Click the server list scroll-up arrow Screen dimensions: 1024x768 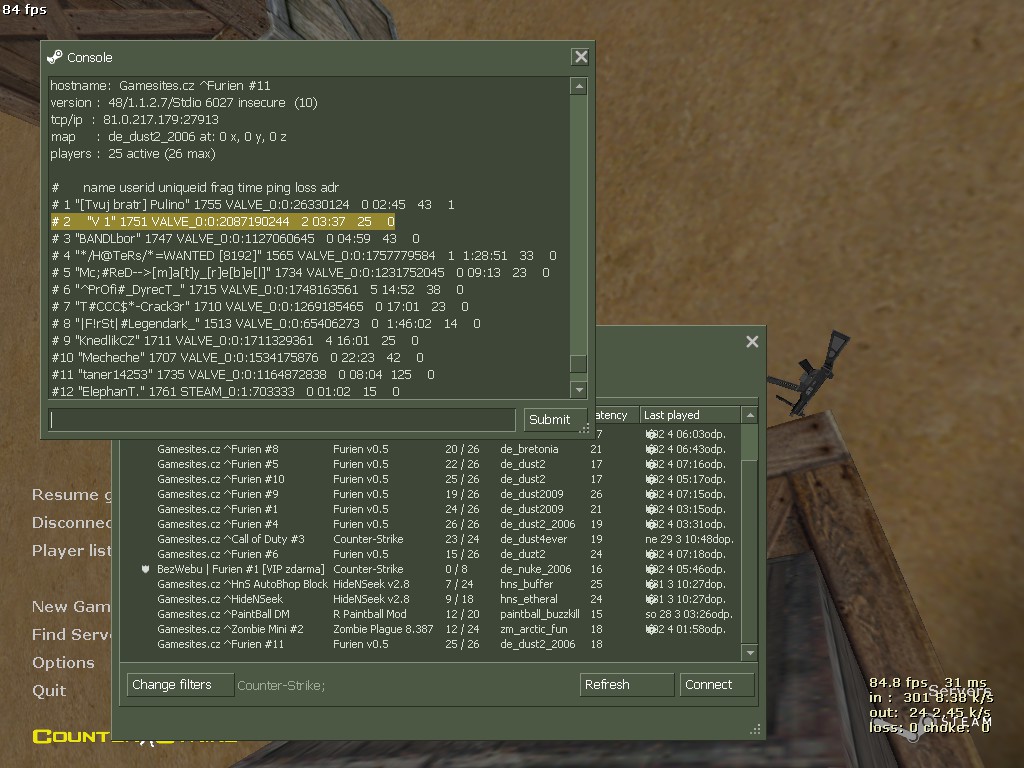point(750,415)
